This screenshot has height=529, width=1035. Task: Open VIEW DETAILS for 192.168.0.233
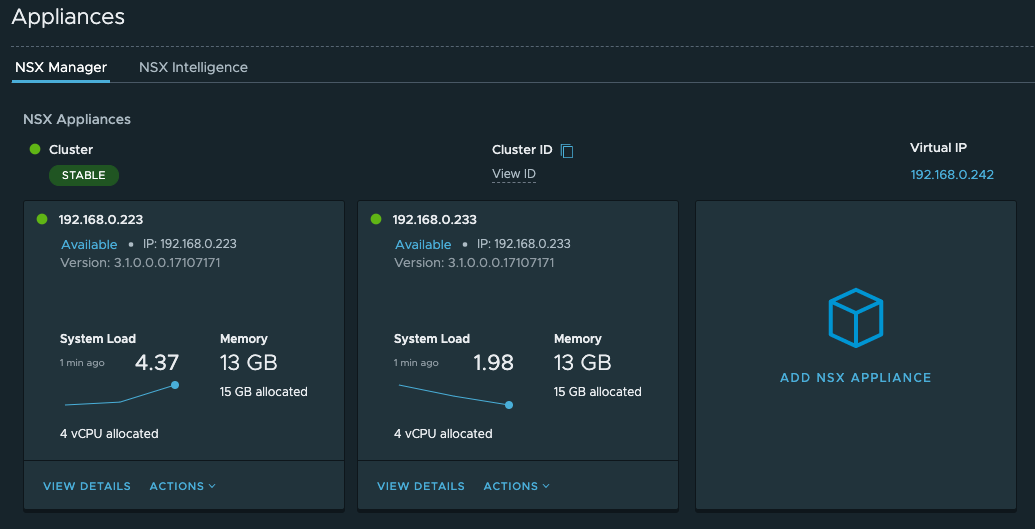(421, 486)
